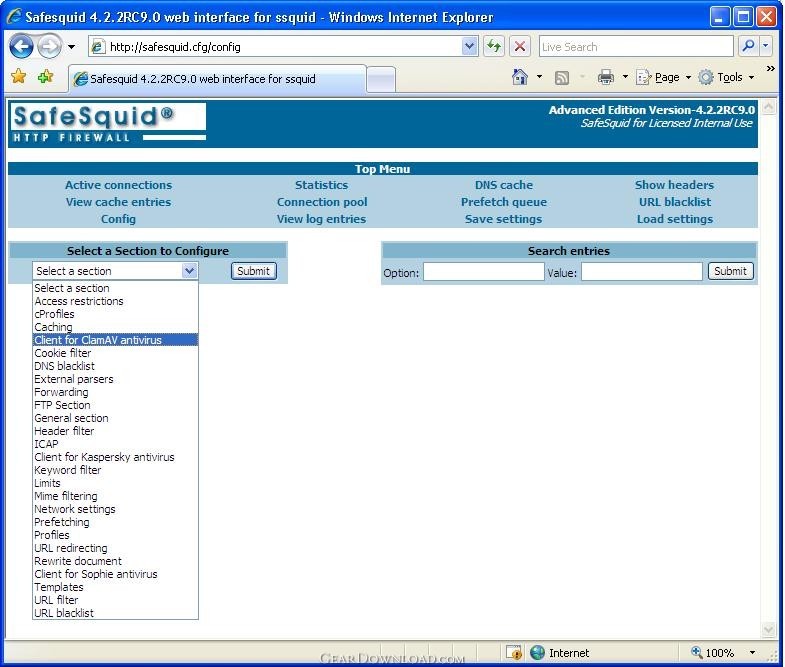Go to the Home page icon
The image size is (785, 667).
tap(520, 77)
